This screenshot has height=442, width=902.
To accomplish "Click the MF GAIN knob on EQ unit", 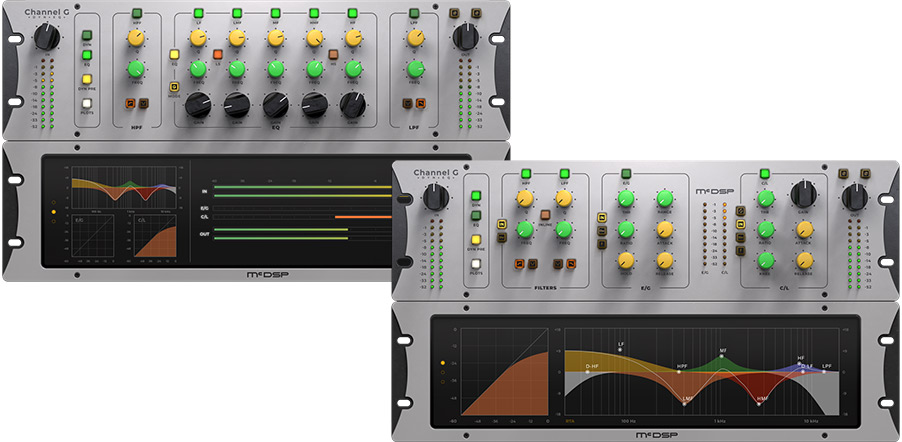I will click(276, 105).
